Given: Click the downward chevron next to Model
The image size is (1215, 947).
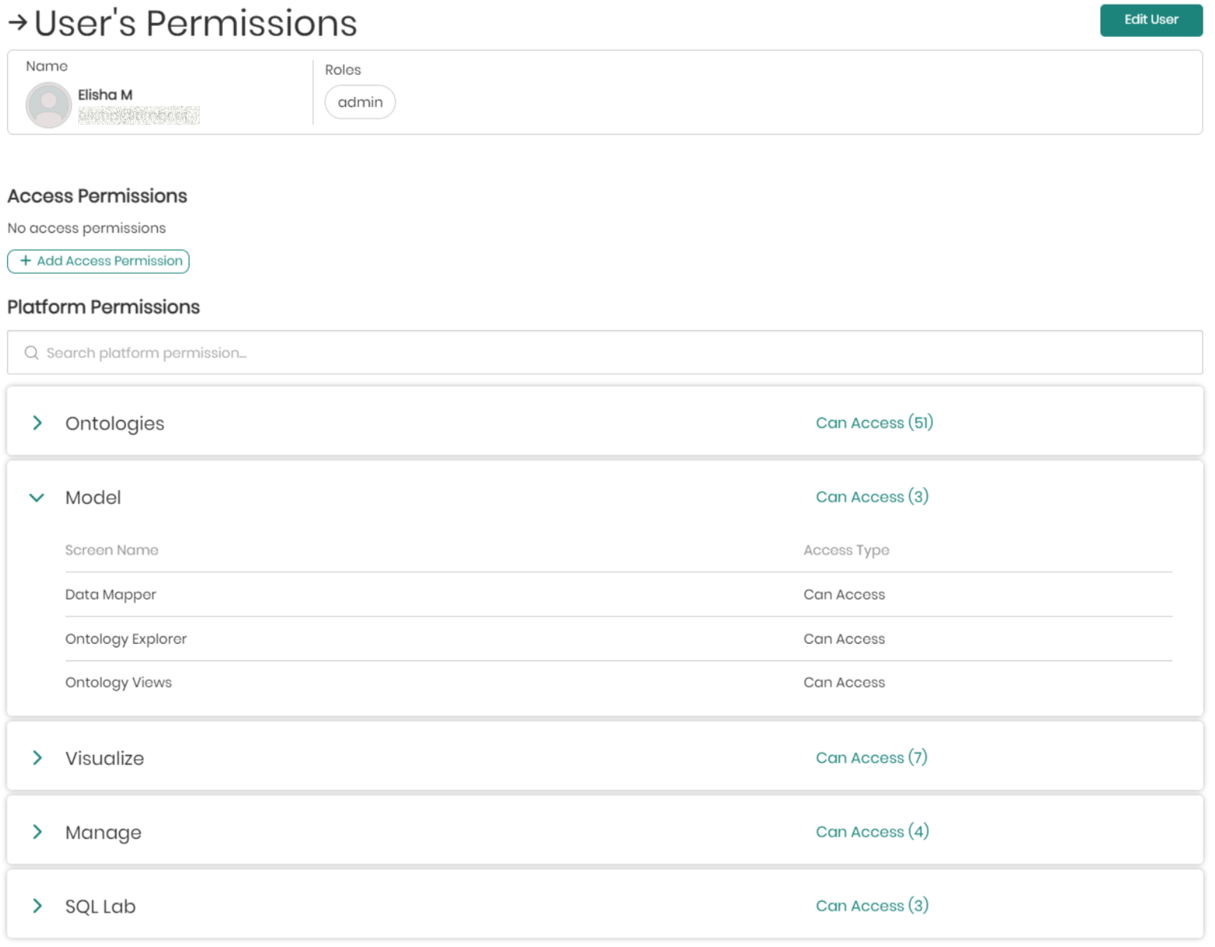Looking at the screenshot, I should [37, 497].
